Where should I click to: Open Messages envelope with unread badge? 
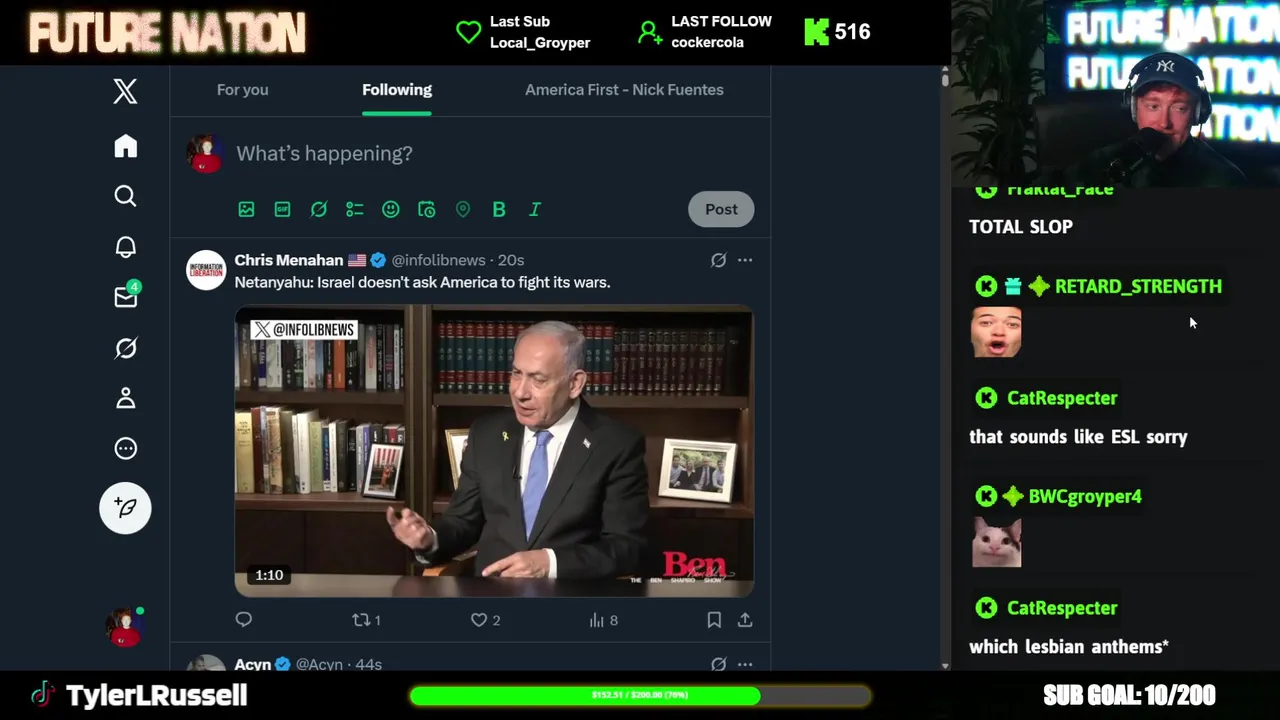[x=126, y=296]
